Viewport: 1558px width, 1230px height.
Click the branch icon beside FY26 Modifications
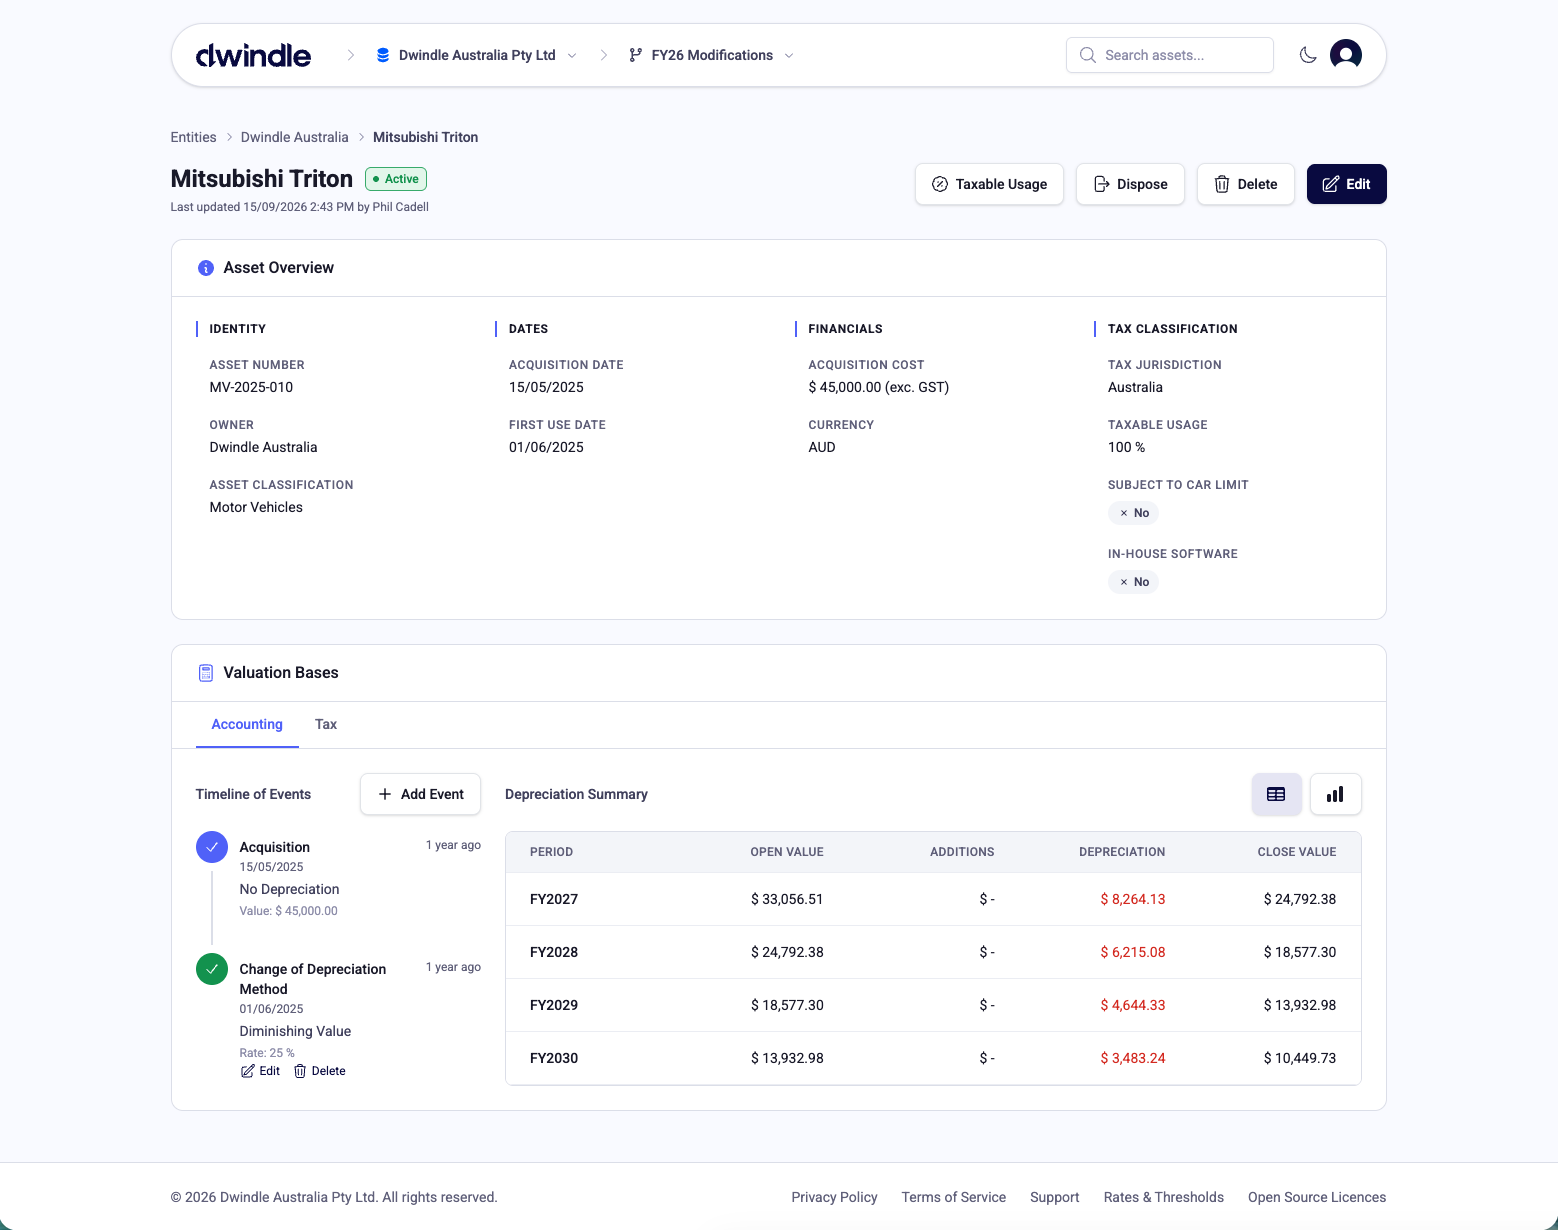tap(635, 55)
